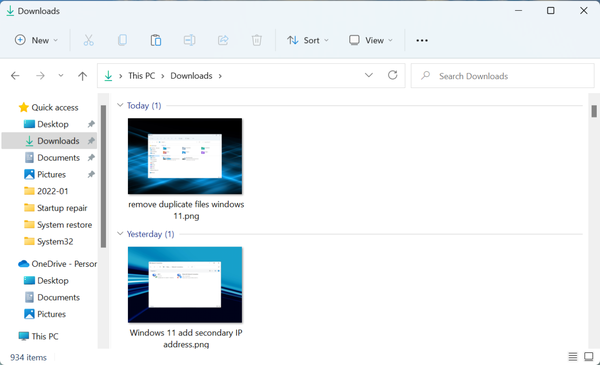Click the Paste clipboard icon
The image size is (600, 365).
pyautogui.click(x=156, y=40)
